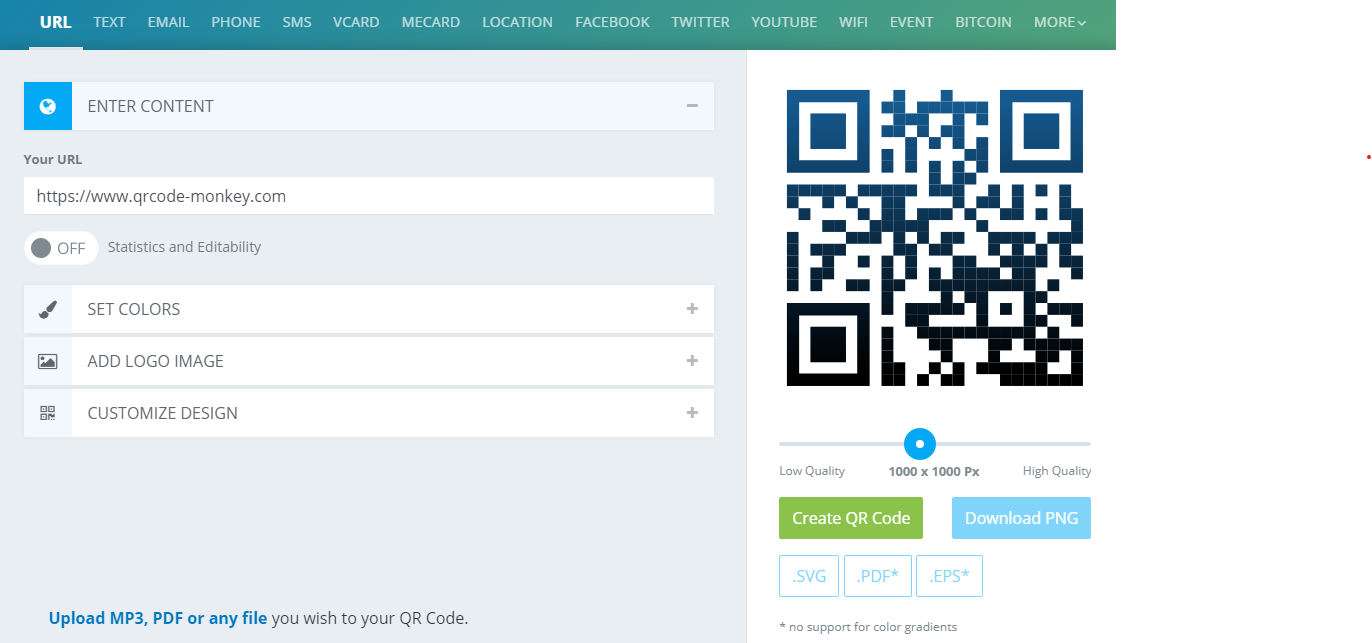Click the ADD LOGO IMAGE section label
The image size is (1372, 643).
click(156, 361)
